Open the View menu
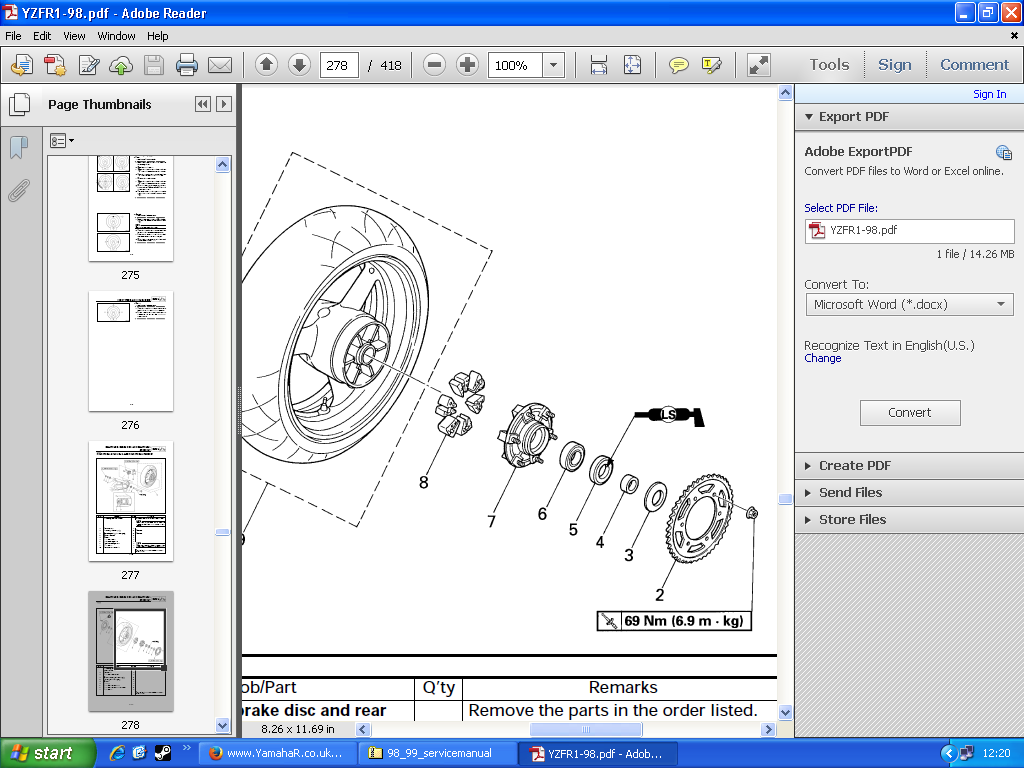Image resolution: width=1024 pixels, height=768 pixels. click(74, 36)
